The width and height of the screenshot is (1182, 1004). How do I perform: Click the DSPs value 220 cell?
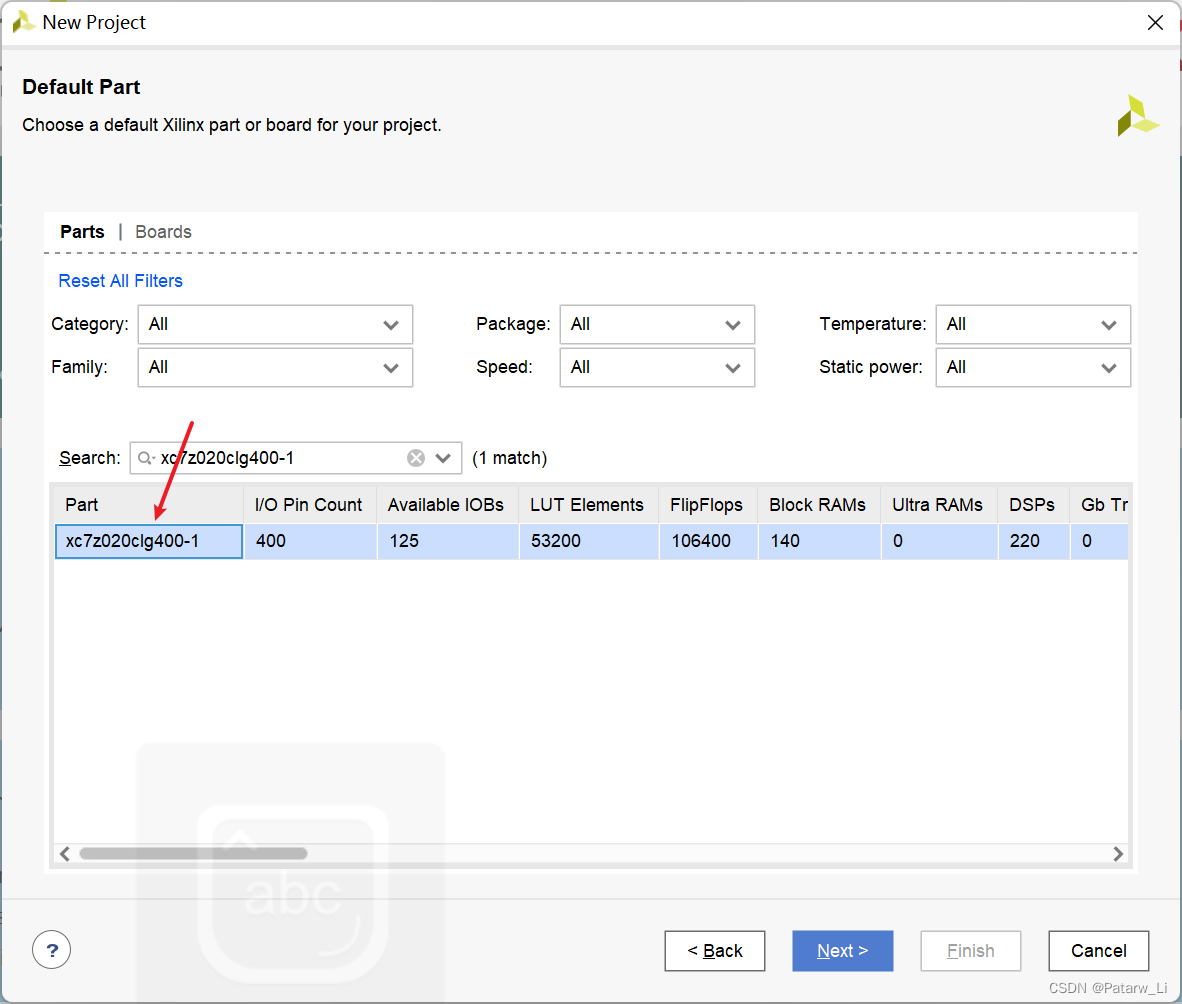pyautogui.click(x=1033, y=541)
